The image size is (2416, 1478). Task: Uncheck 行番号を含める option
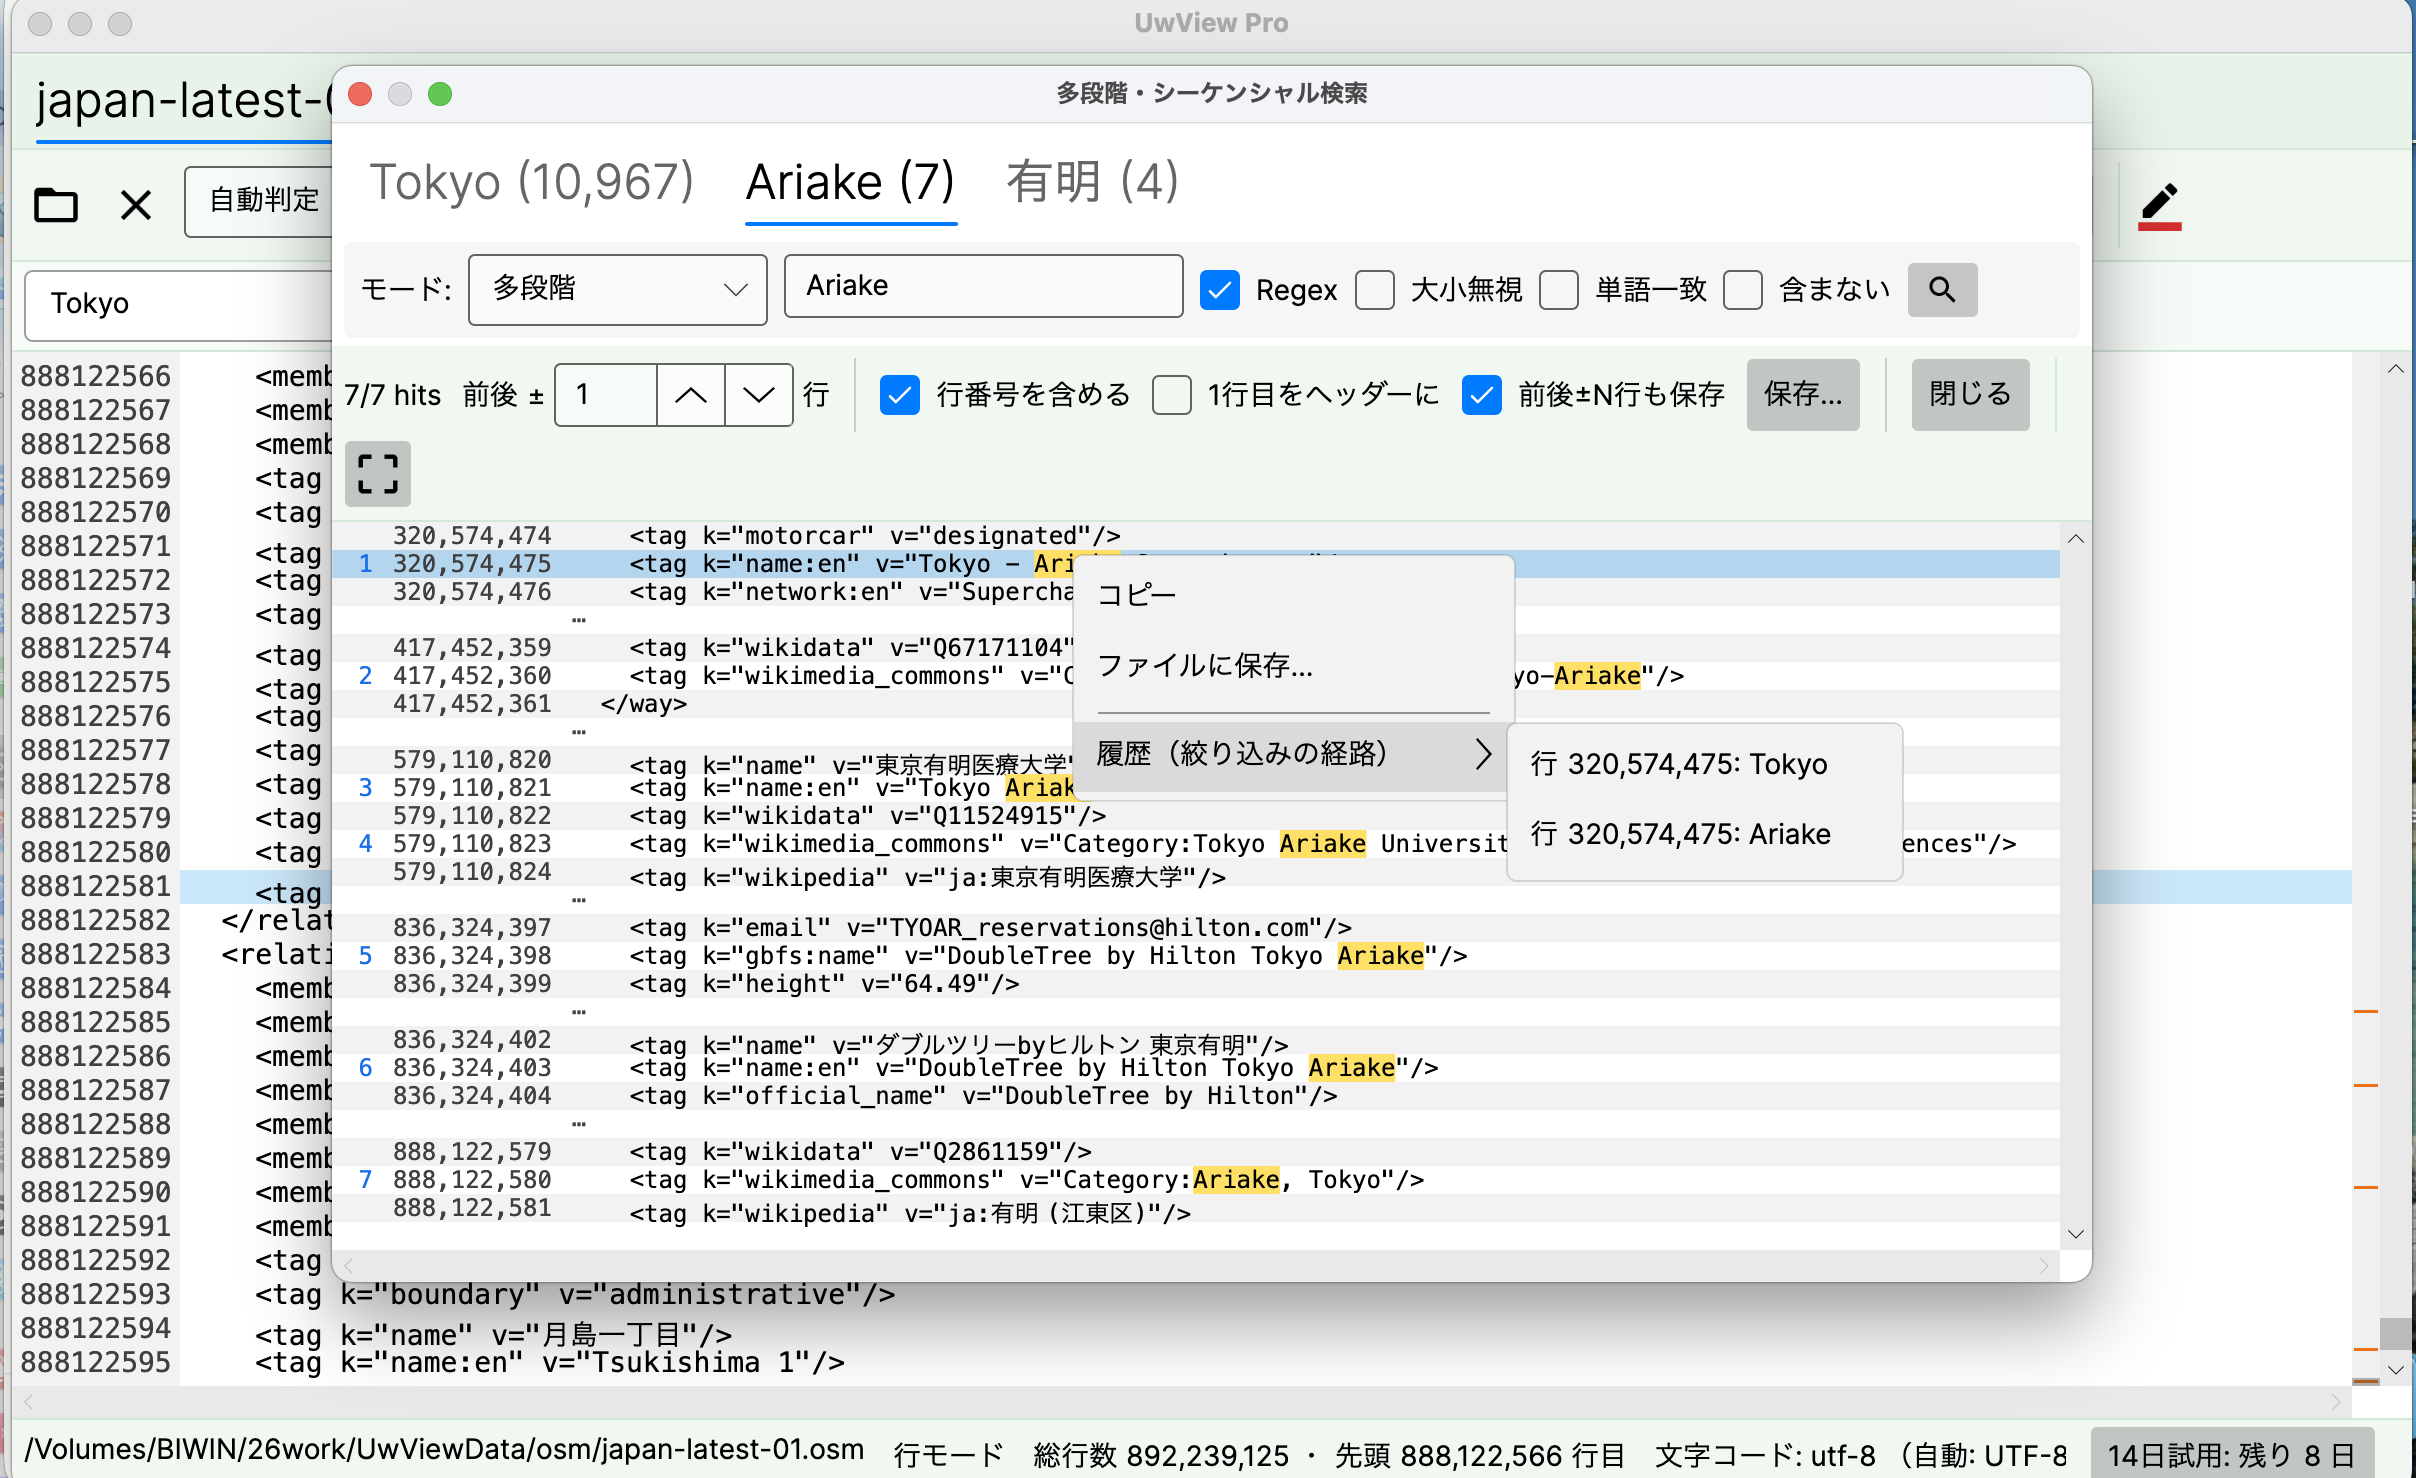[x=900, y=395]
